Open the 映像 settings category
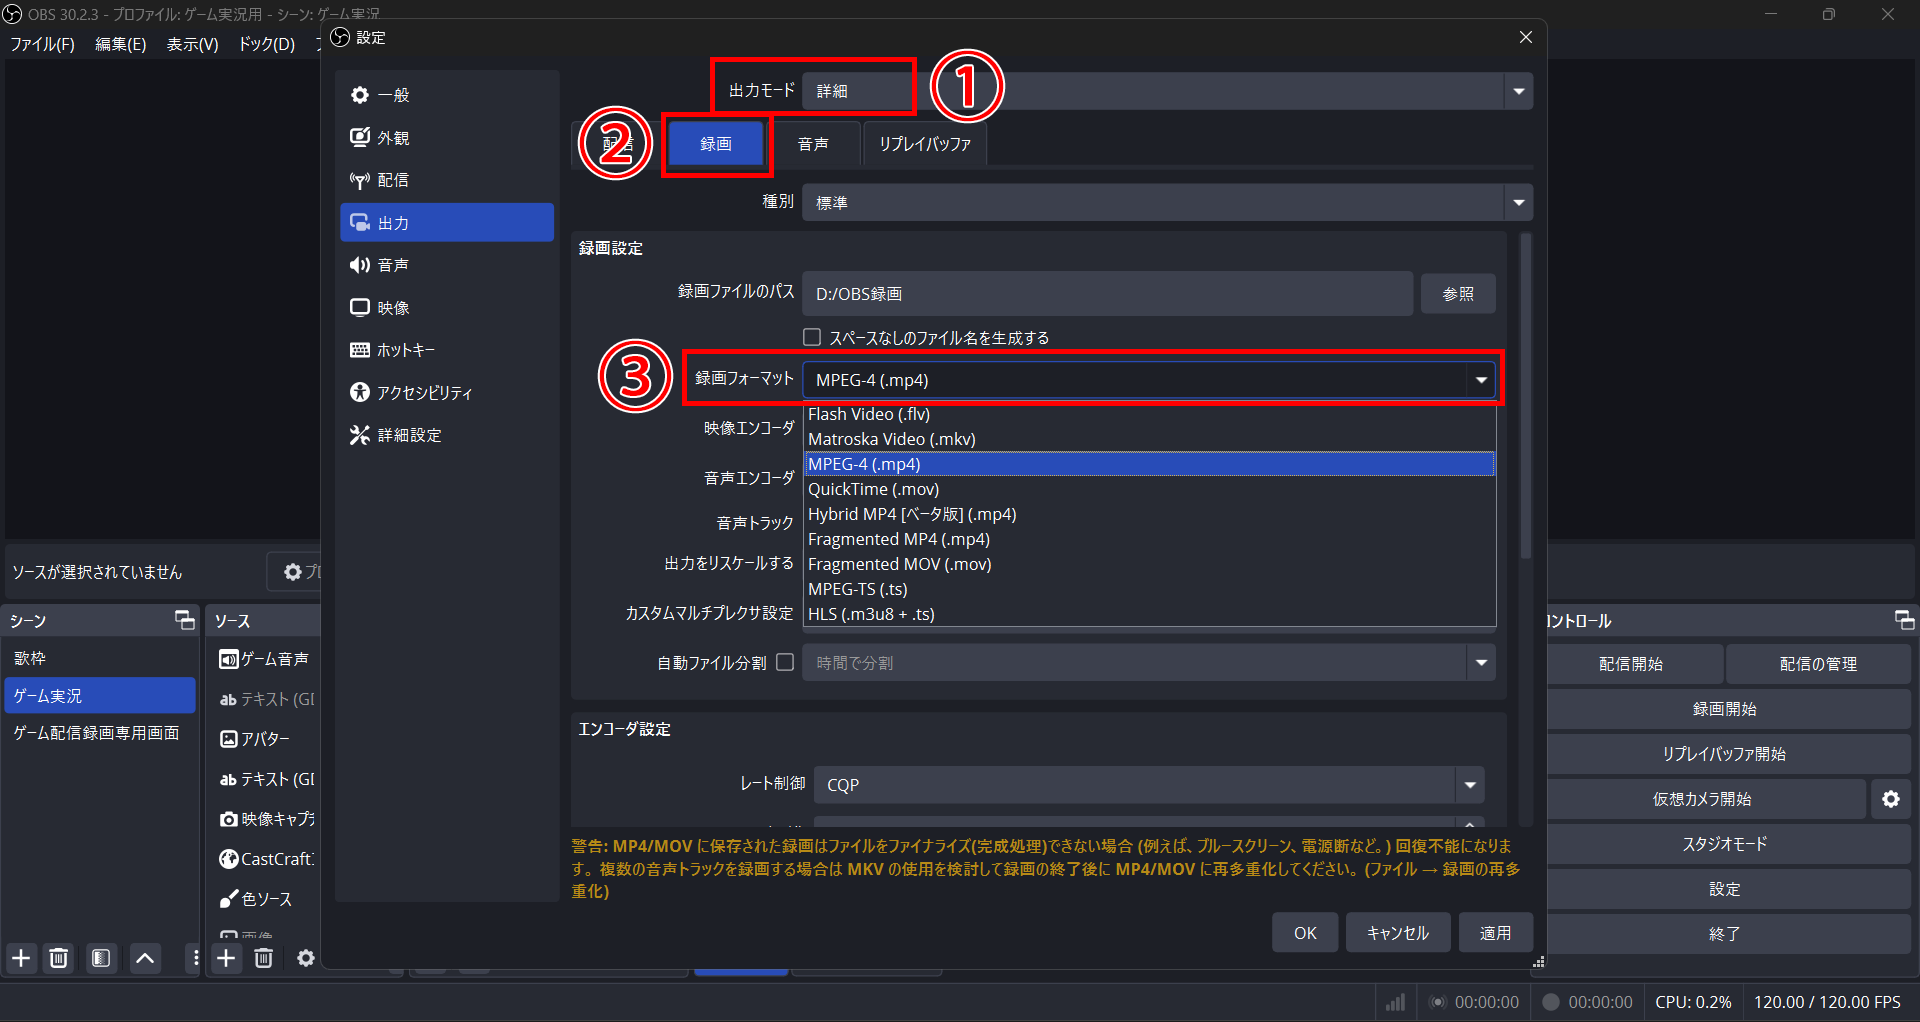The image size is (1920, 1022). 447,308
